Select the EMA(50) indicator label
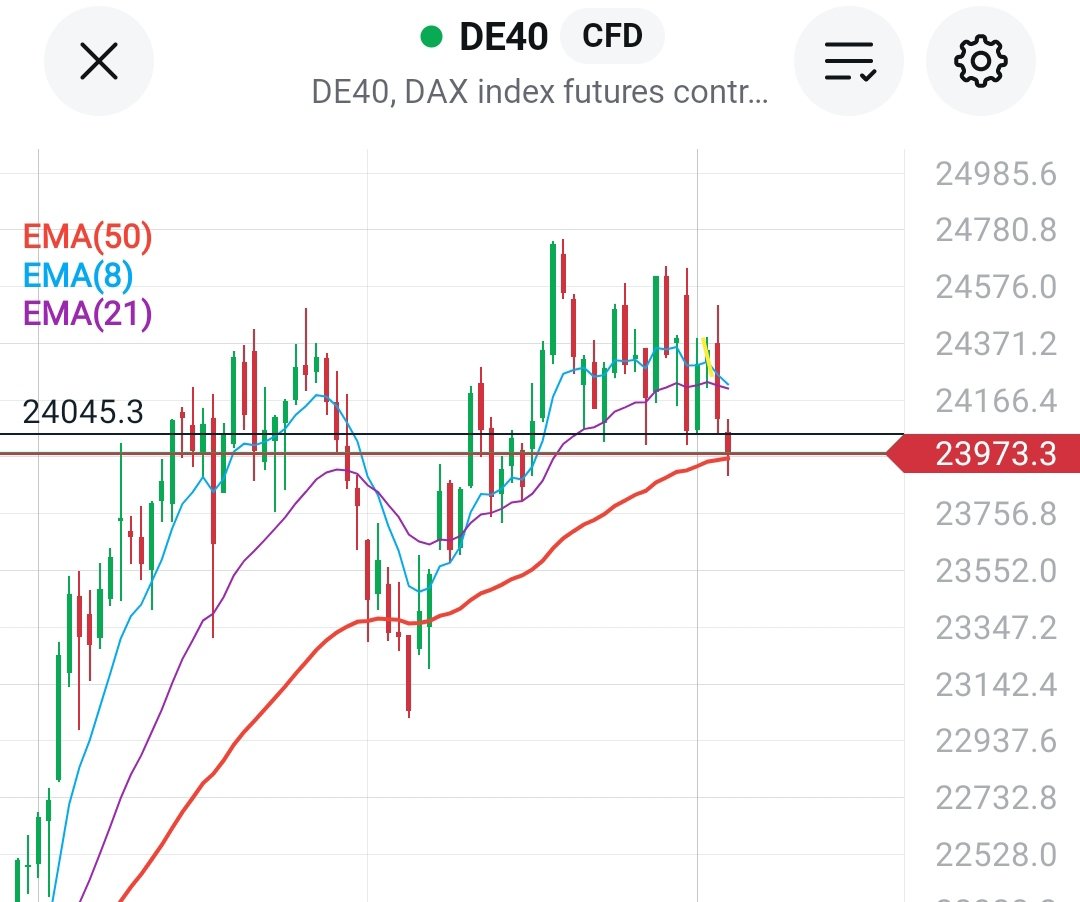Screen dimensions: 1080x902 click(87, 236)
